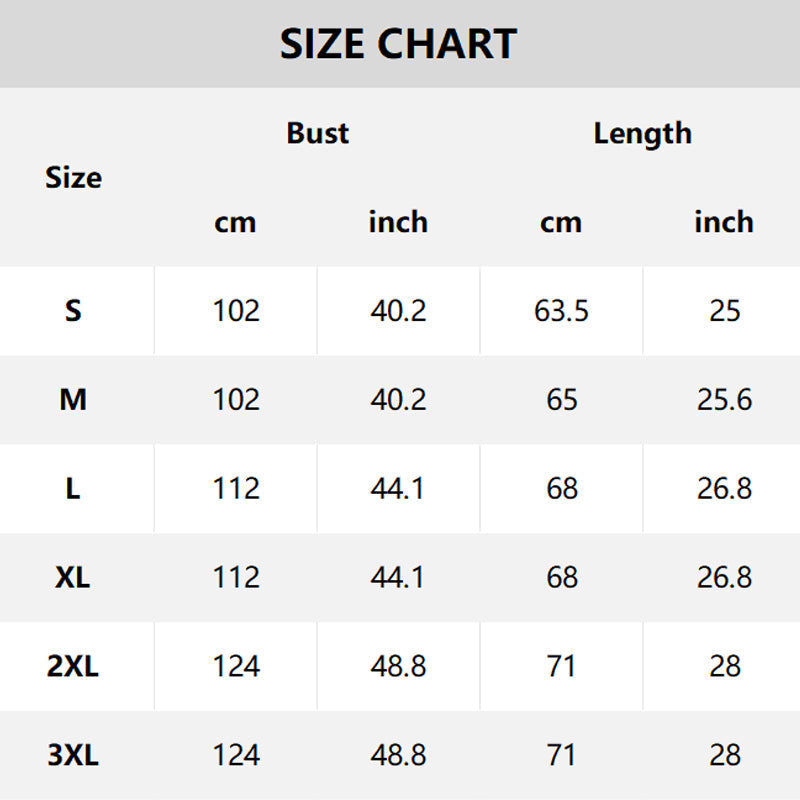The image size is (800, 800).
Task: Click the 25.6 length inch cell
Action: coord(724,400)
